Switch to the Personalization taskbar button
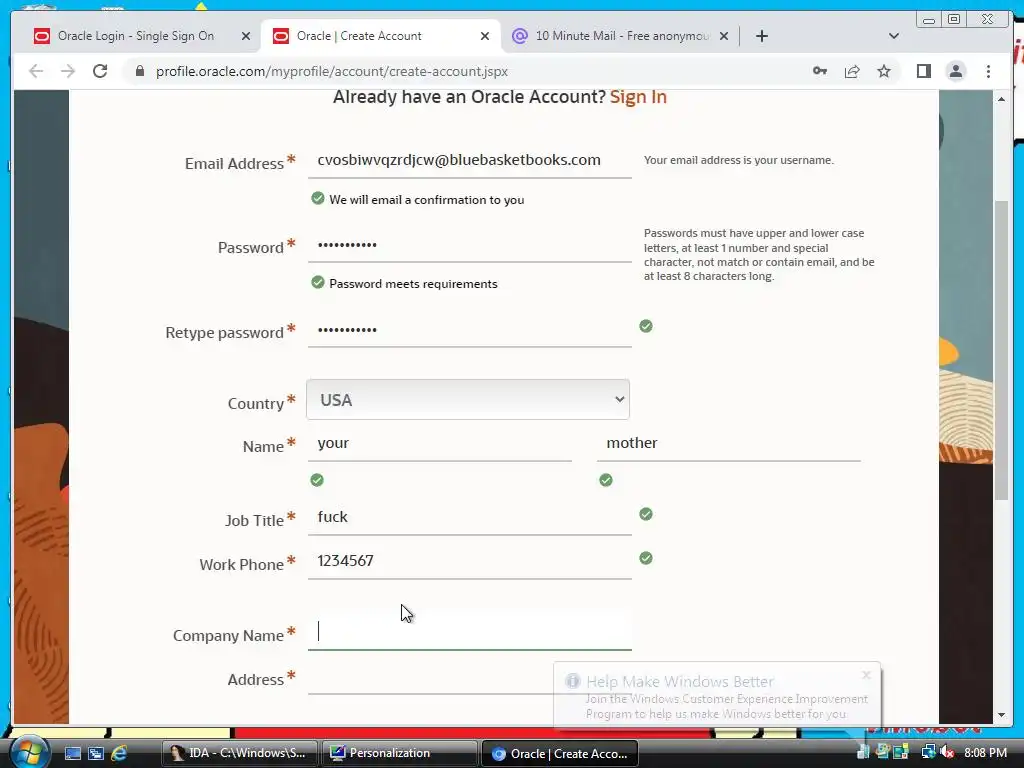 coord(400,753)
